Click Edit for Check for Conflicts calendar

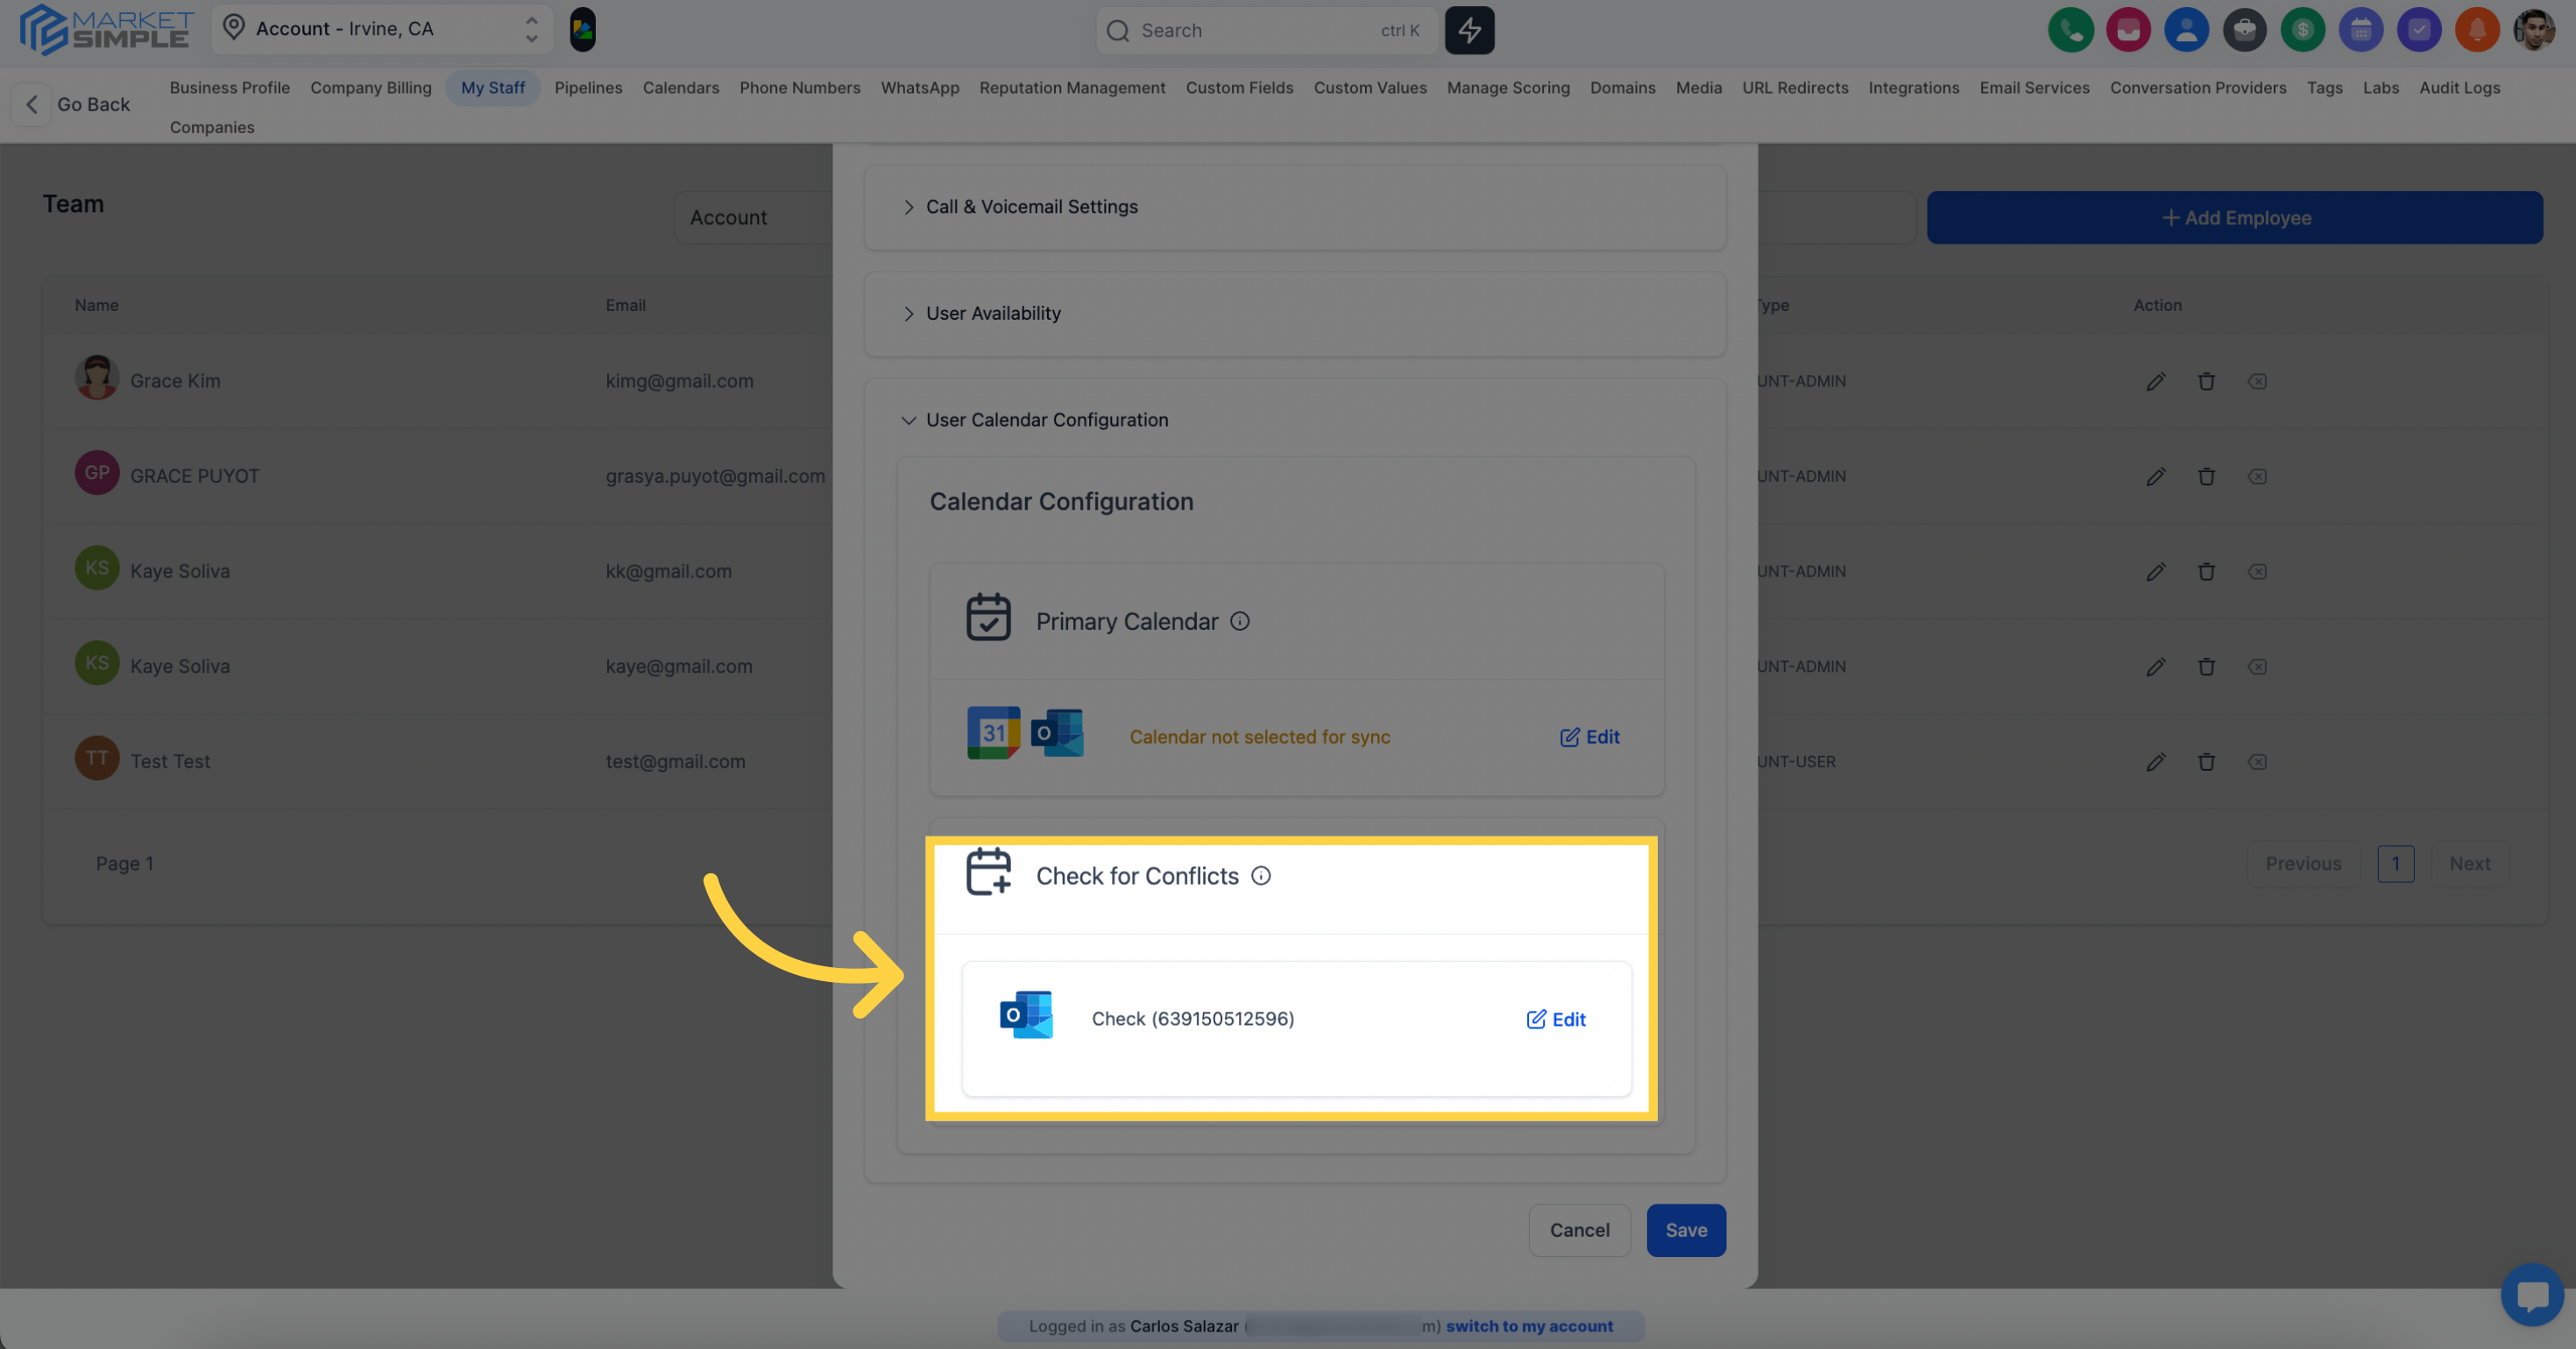coord(1556,1019)
